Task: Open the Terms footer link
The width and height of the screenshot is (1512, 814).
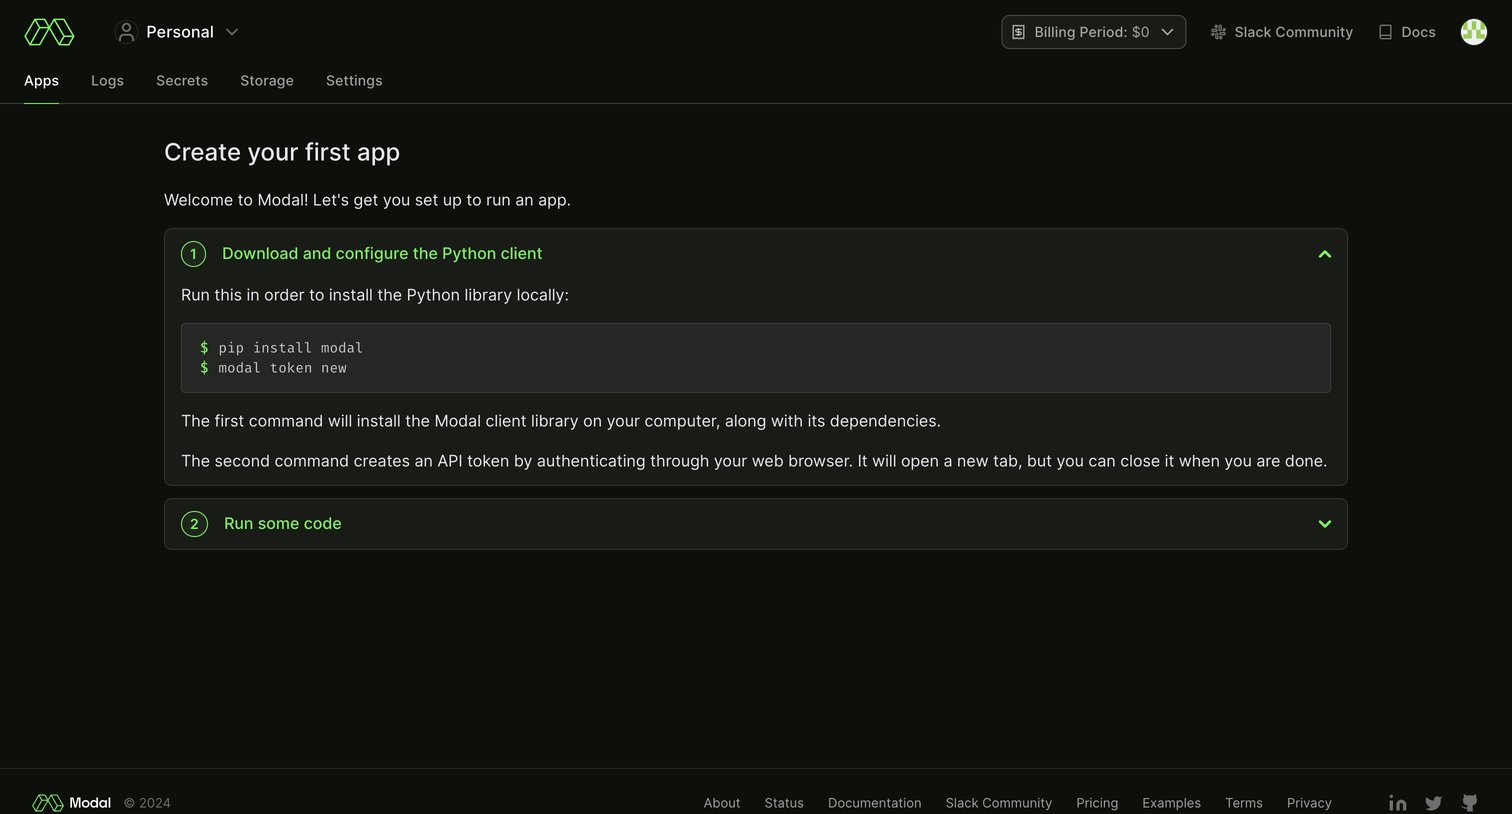Action: 1244,803
